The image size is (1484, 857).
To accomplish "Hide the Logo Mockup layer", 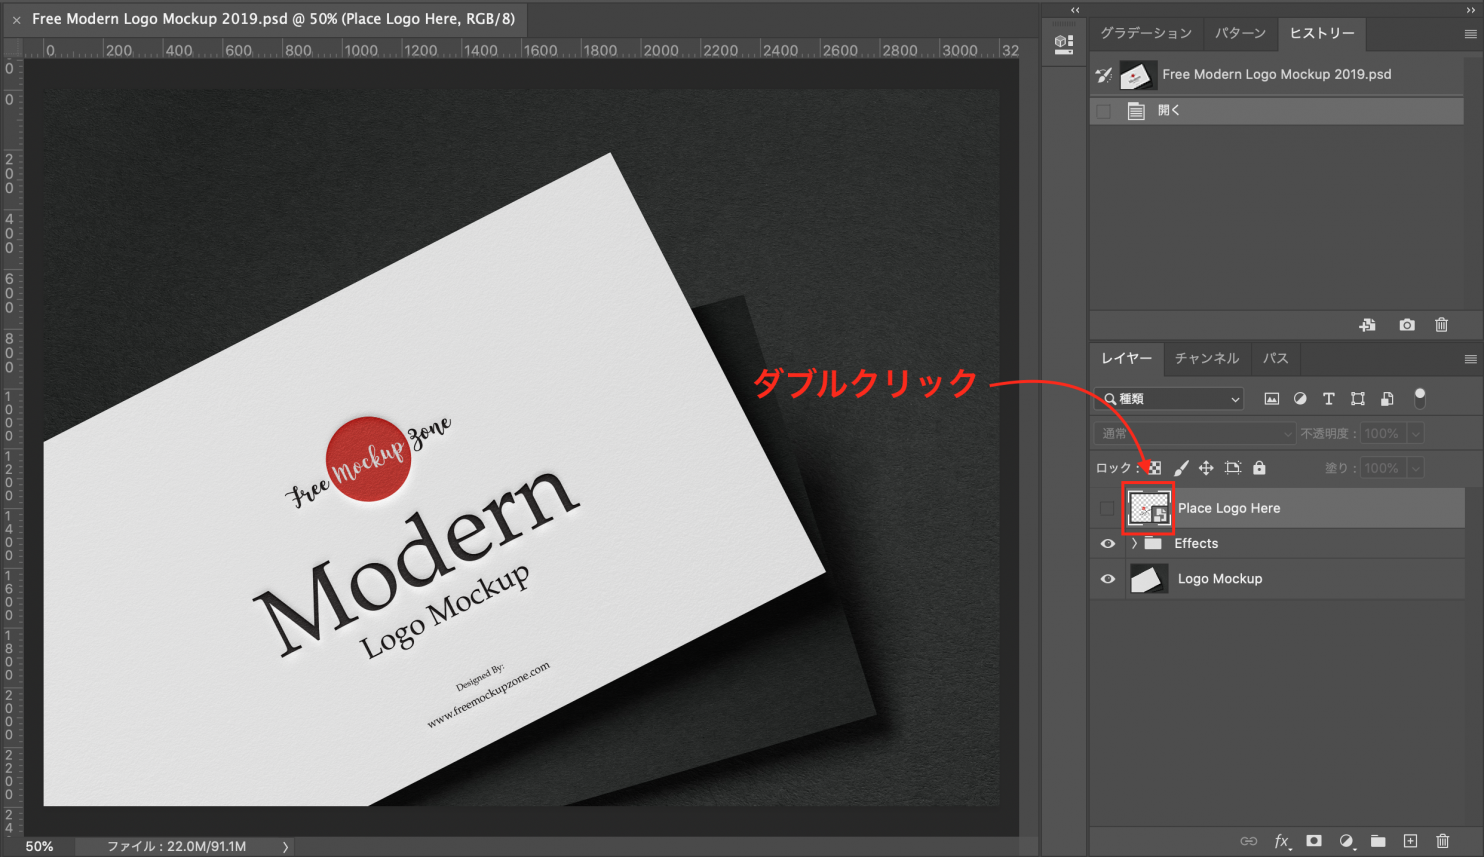I will point(1106,578).
